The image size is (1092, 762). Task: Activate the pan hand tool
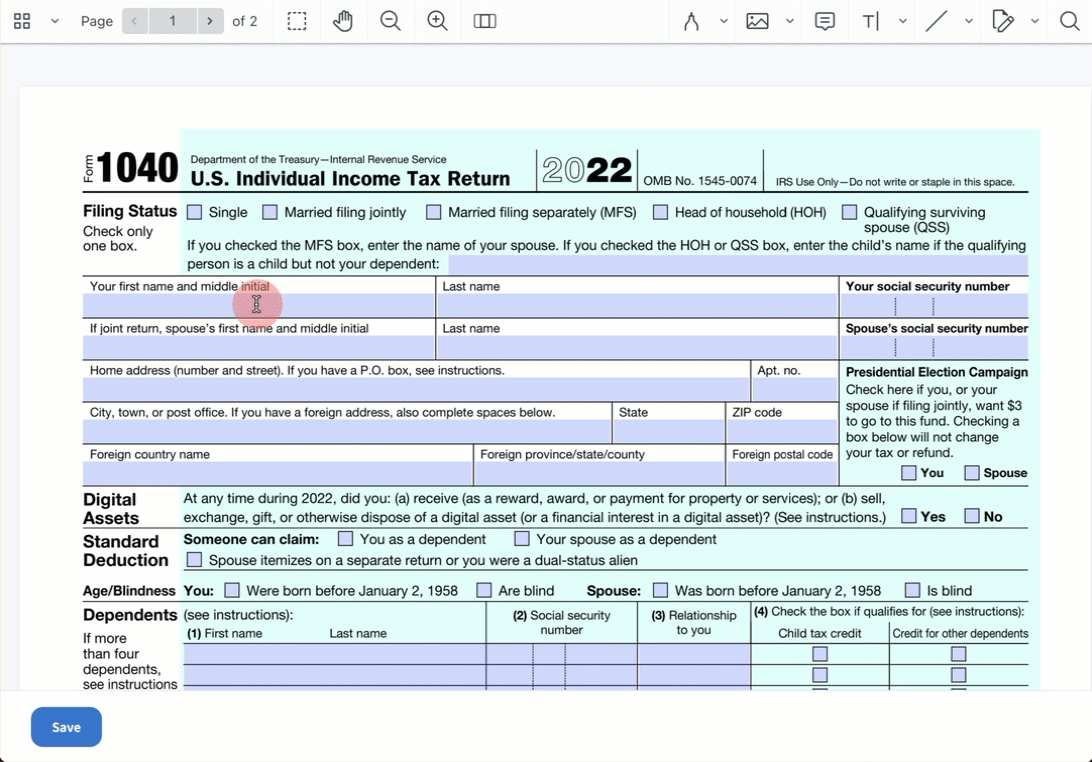pos(343,21)
